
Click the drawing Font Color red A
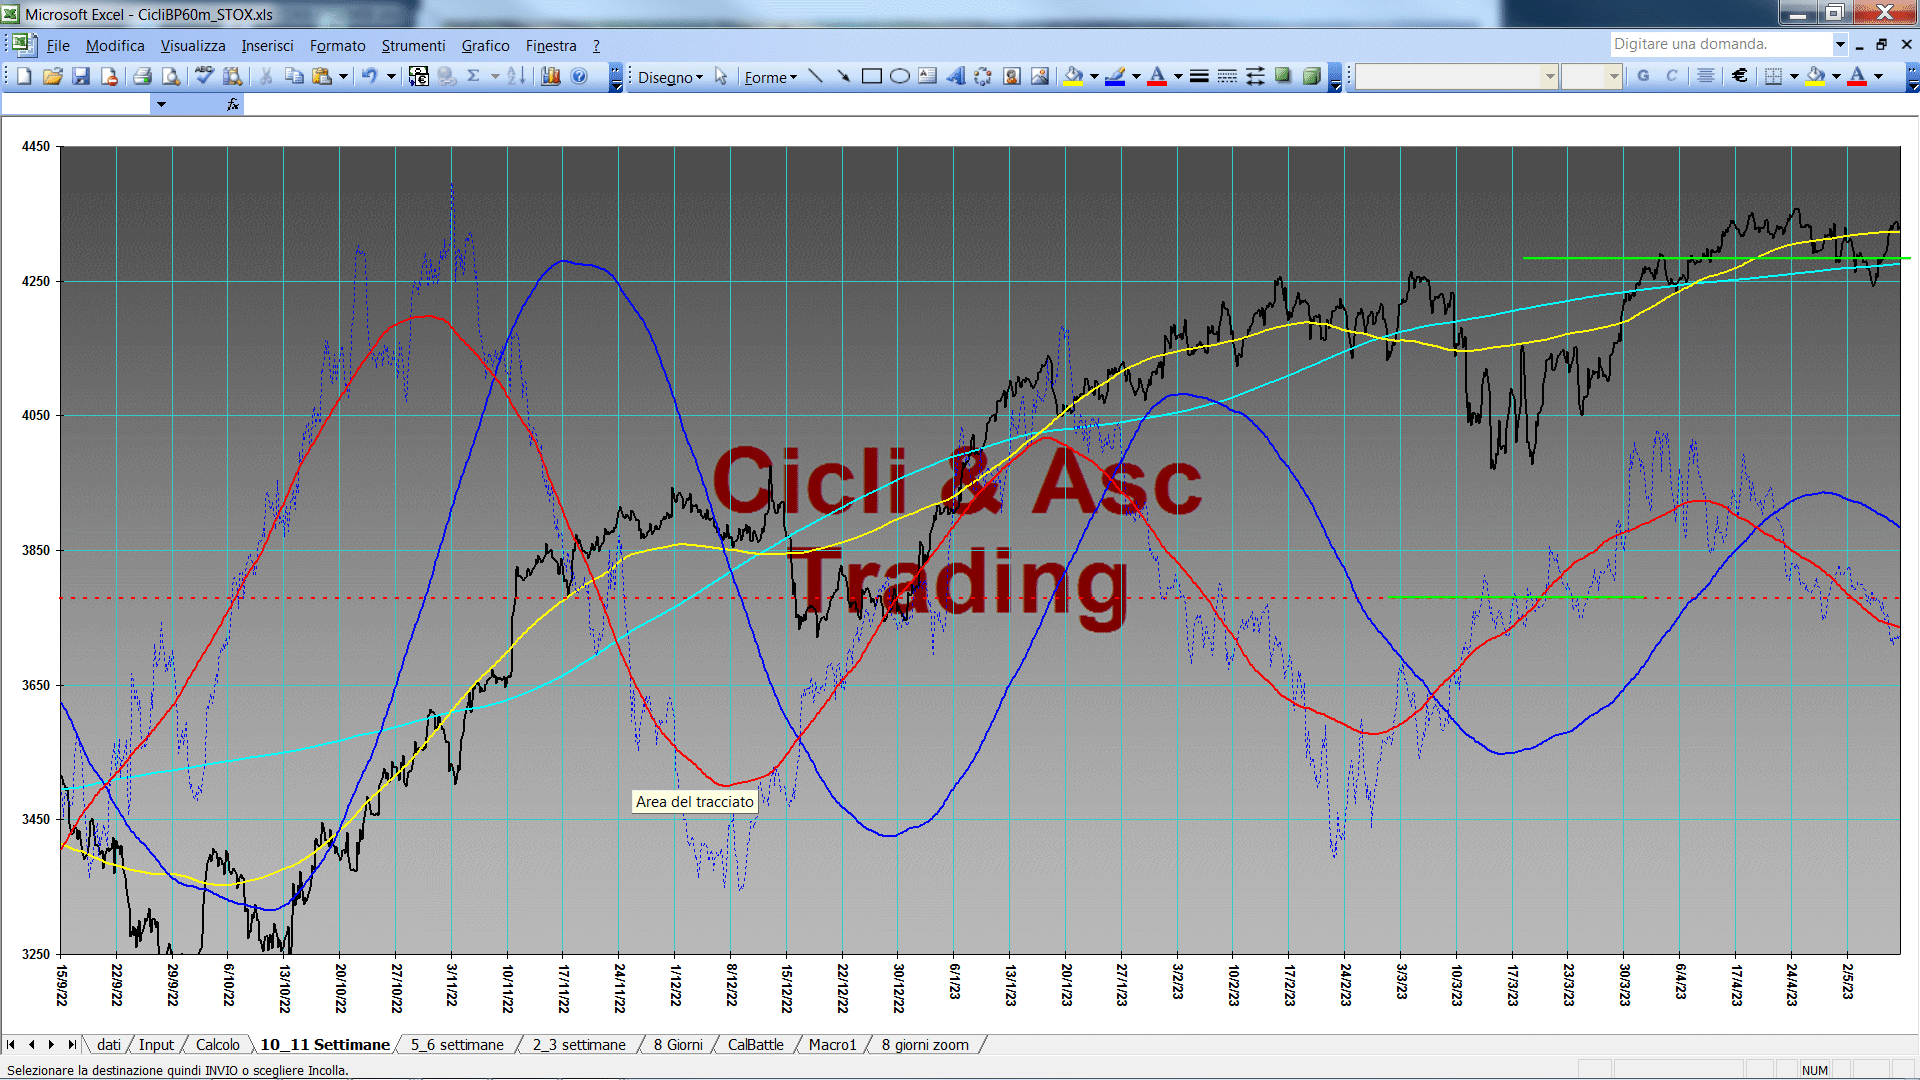[x=1157, y=76]
